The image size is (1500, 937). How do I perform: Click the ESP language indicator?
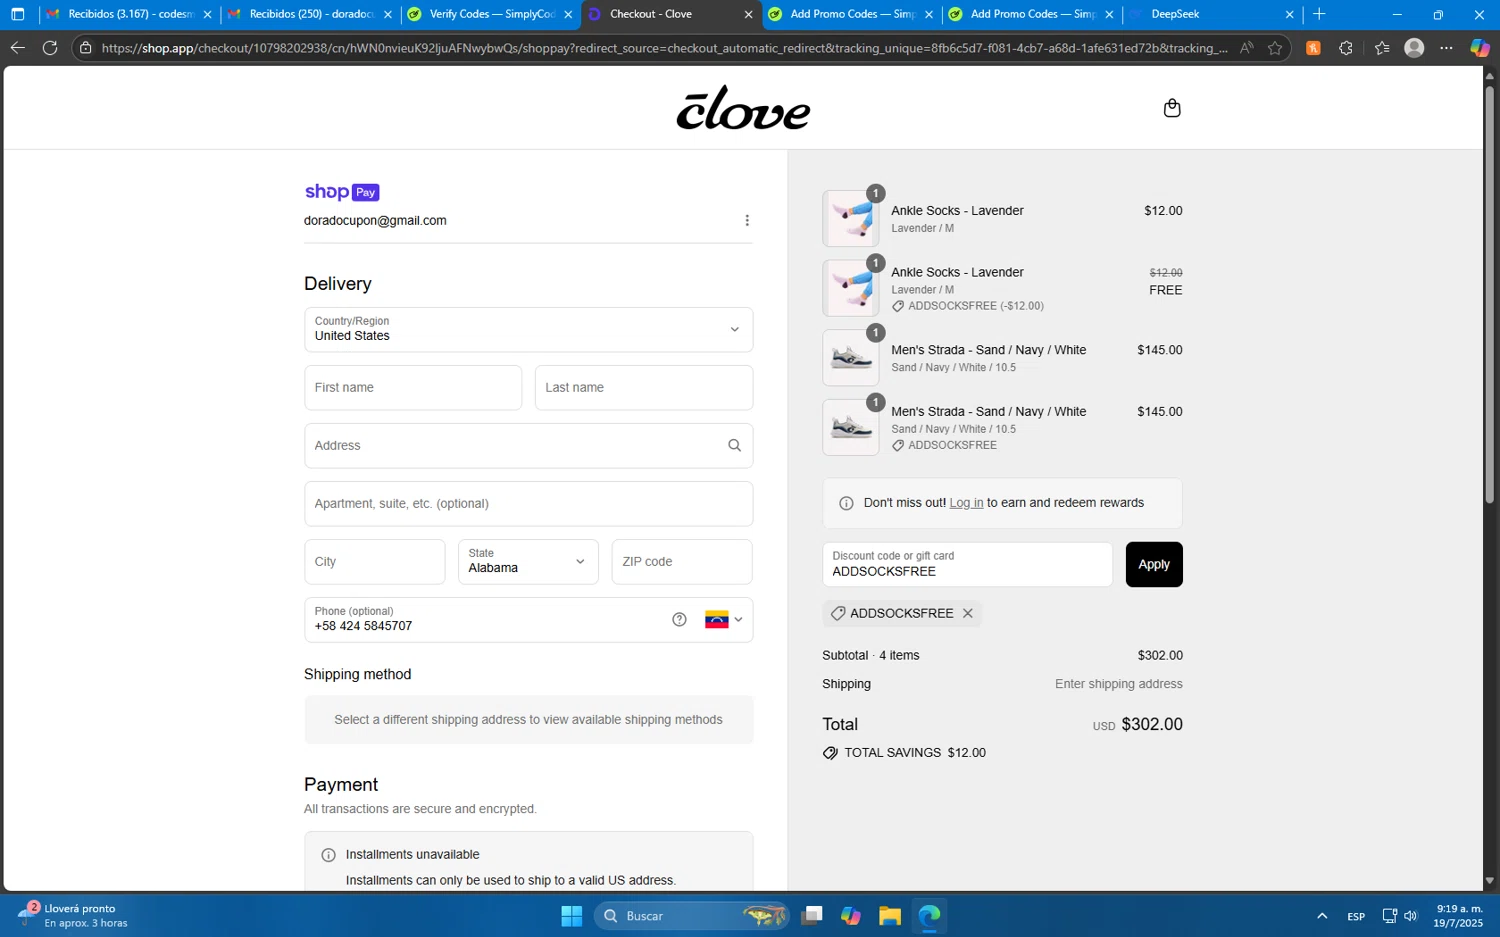[1356, 916]
